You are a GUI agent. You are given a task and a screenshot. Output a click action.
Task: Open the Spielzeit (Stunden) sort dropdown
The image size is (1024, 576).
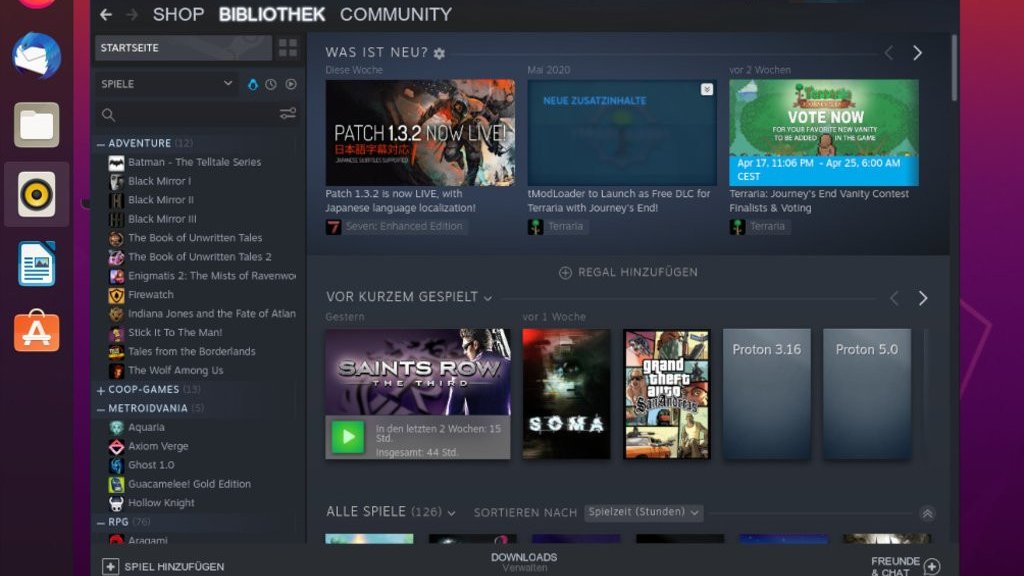point(643,512)
